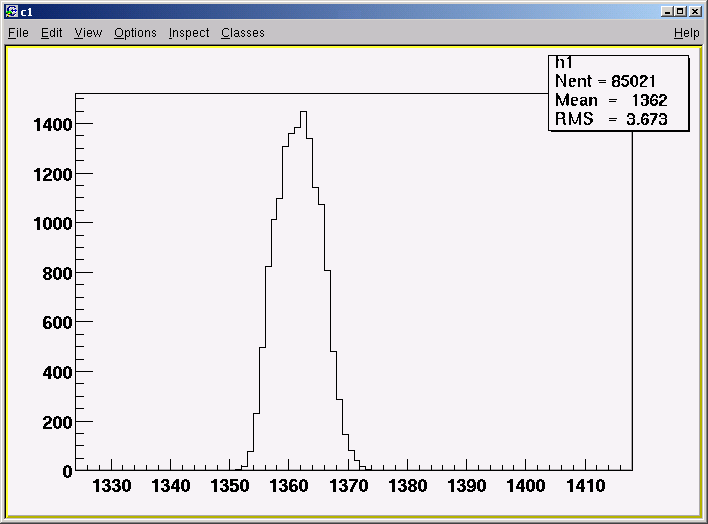
Task: Click y-axis label 1200
Action: point(53,174)
